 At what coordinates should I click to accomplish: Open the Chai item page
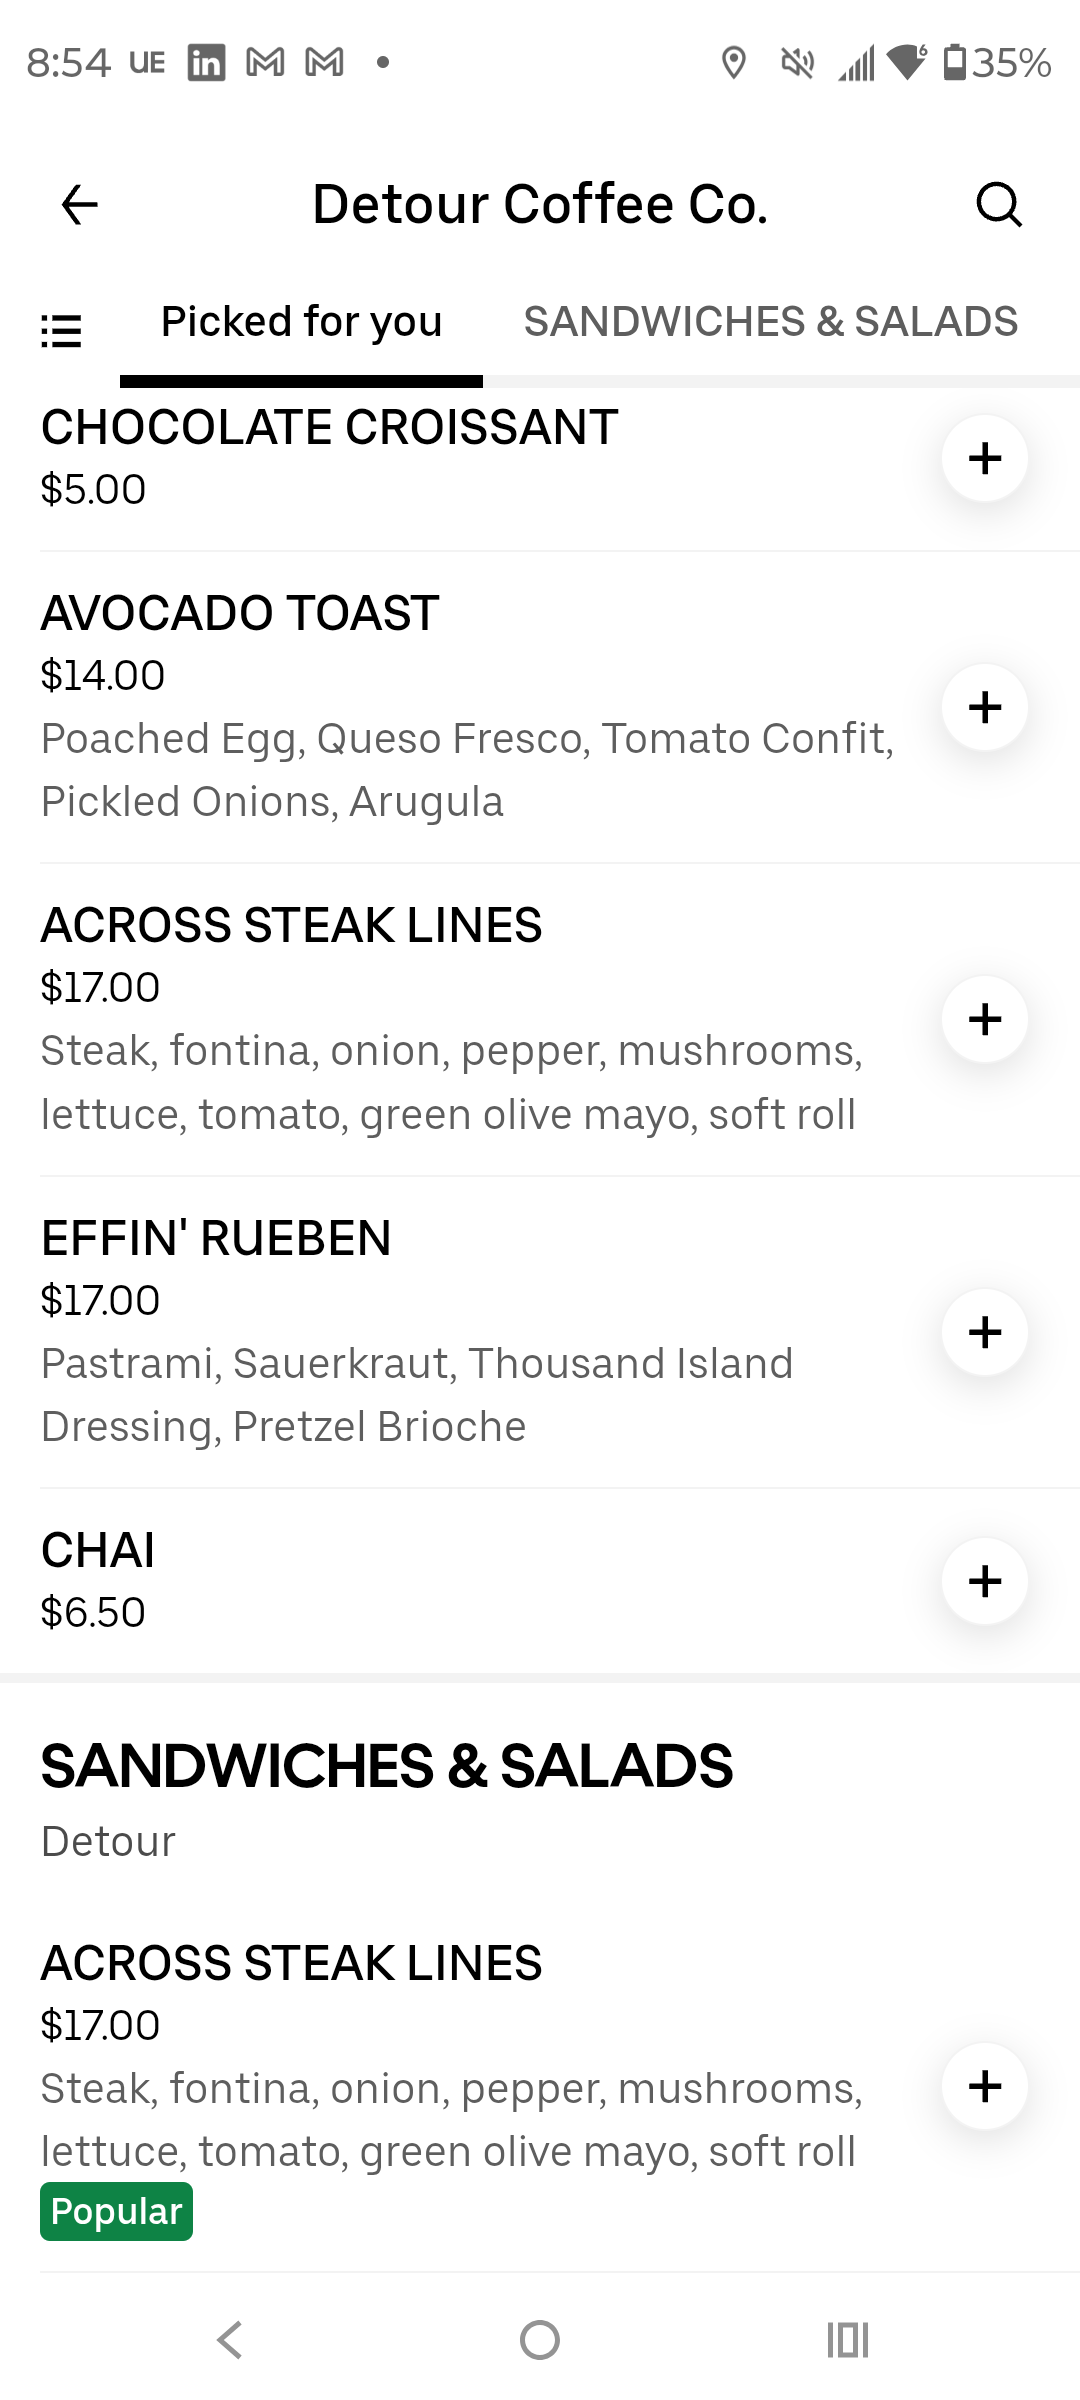pyautogui.click(x=98, y=1551)
